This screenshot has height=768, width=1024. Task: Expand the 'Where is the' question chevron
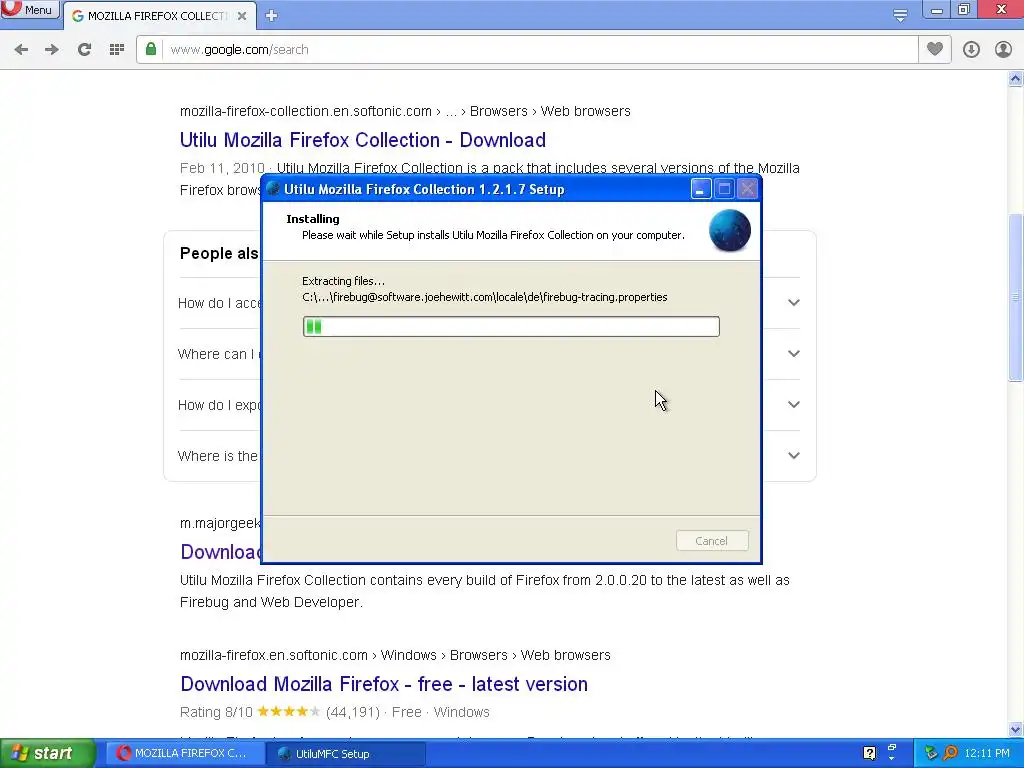tap(793, 455)
